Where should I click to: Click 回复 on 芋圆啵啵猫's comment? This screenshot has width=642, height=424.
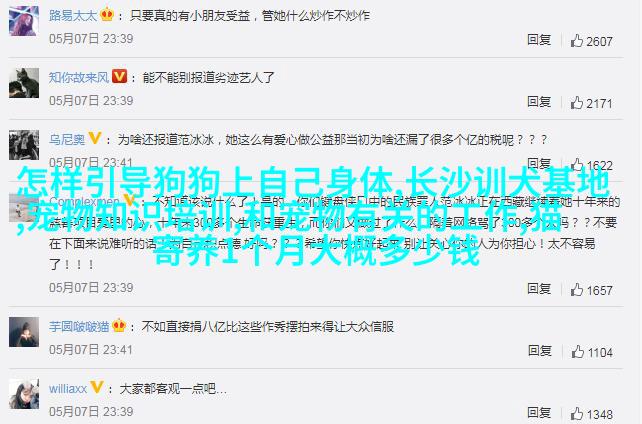click(540, 351)
